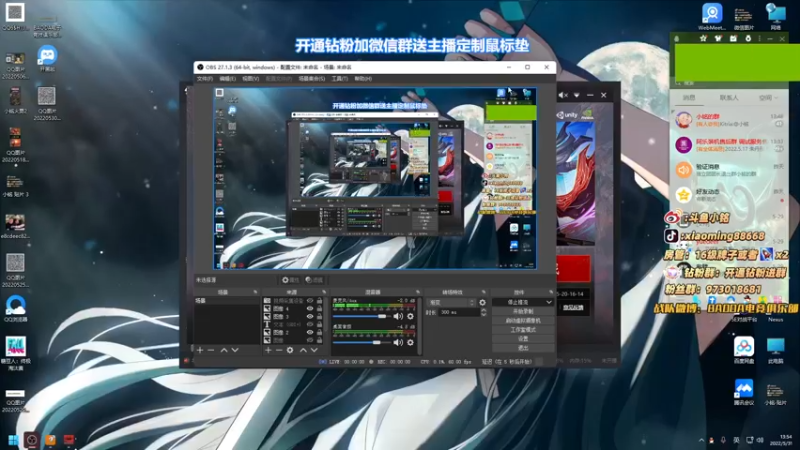Screen dimensions: 800x450
Task: Toggle the lock on the 图像 2 source
Action: [319, 332]
